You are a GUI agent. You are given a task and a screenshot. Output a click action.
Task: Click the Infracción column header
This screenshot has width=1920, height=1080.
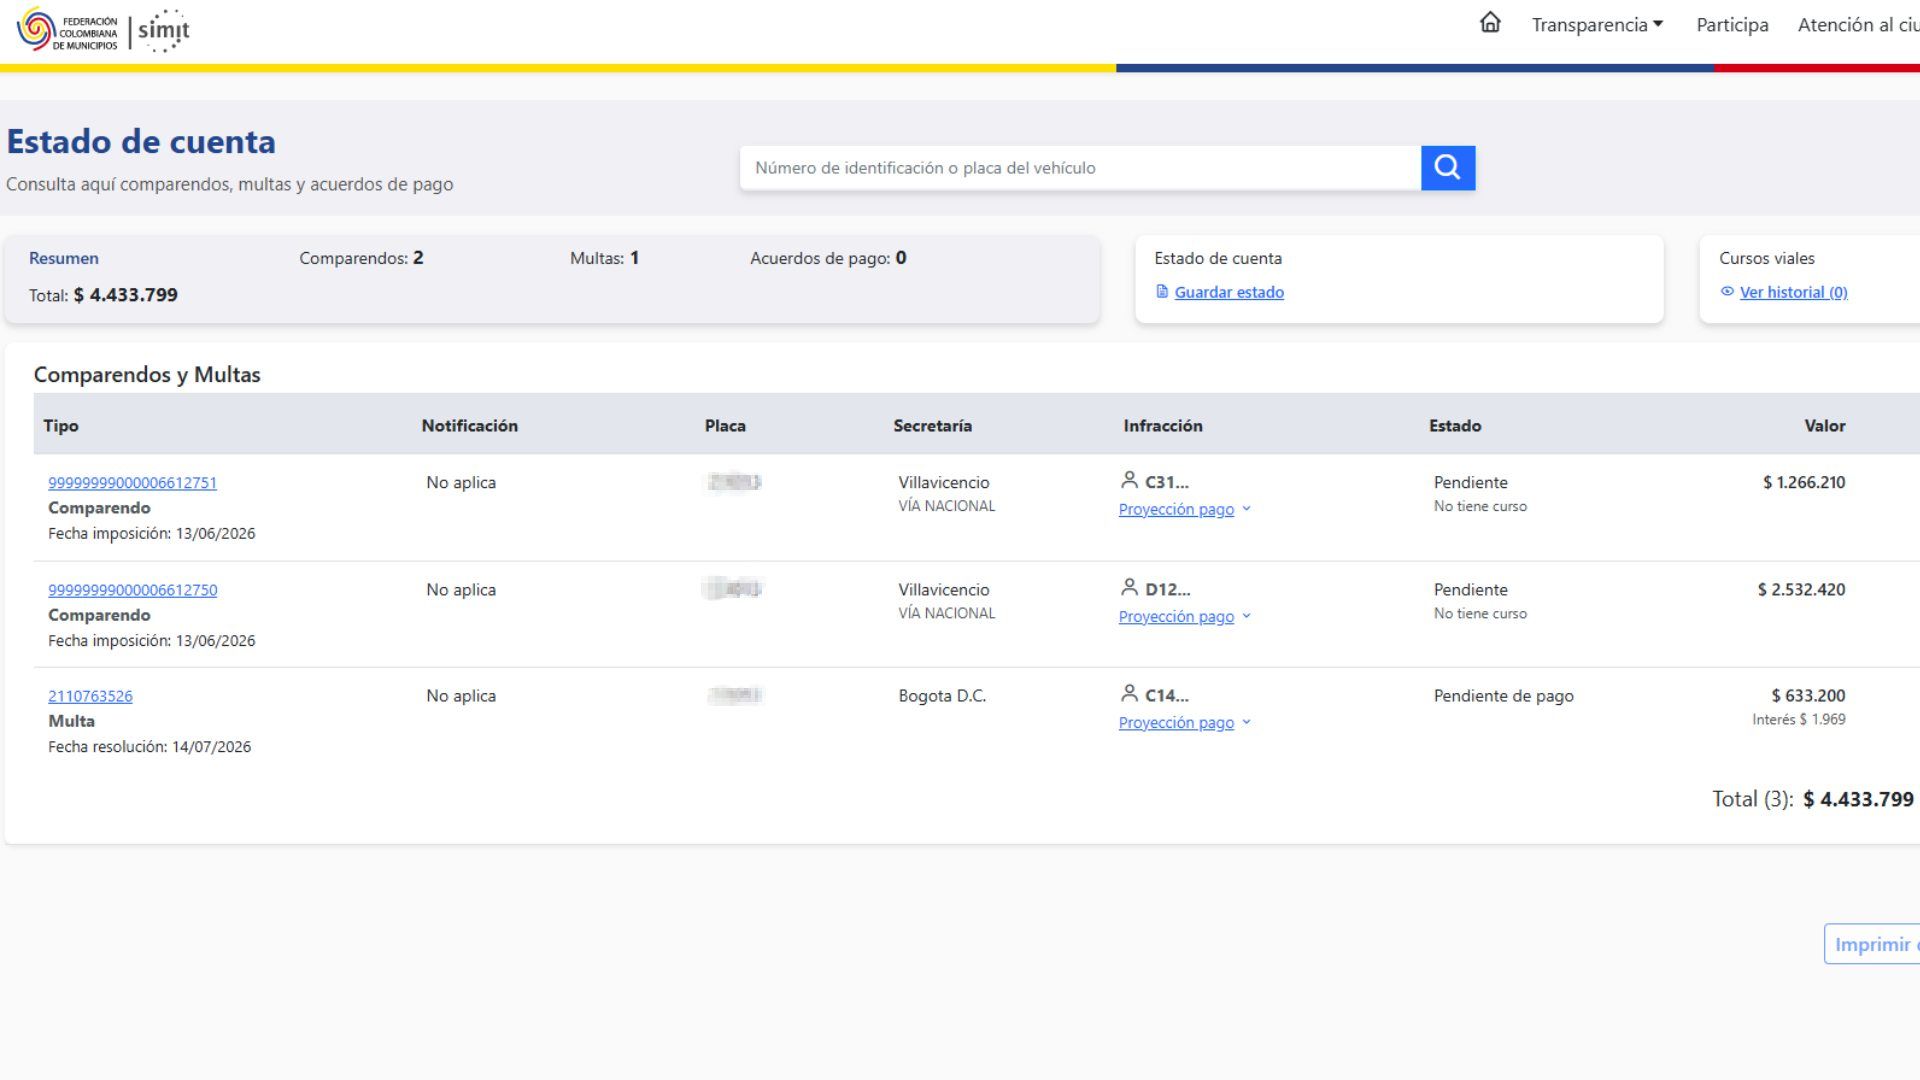pos(1163,425)
